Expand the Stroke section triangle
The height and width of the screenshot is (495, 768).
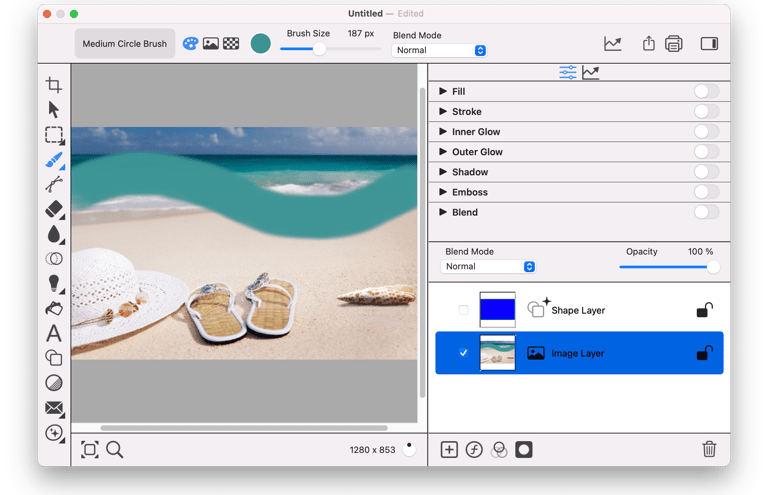point(443,111)
